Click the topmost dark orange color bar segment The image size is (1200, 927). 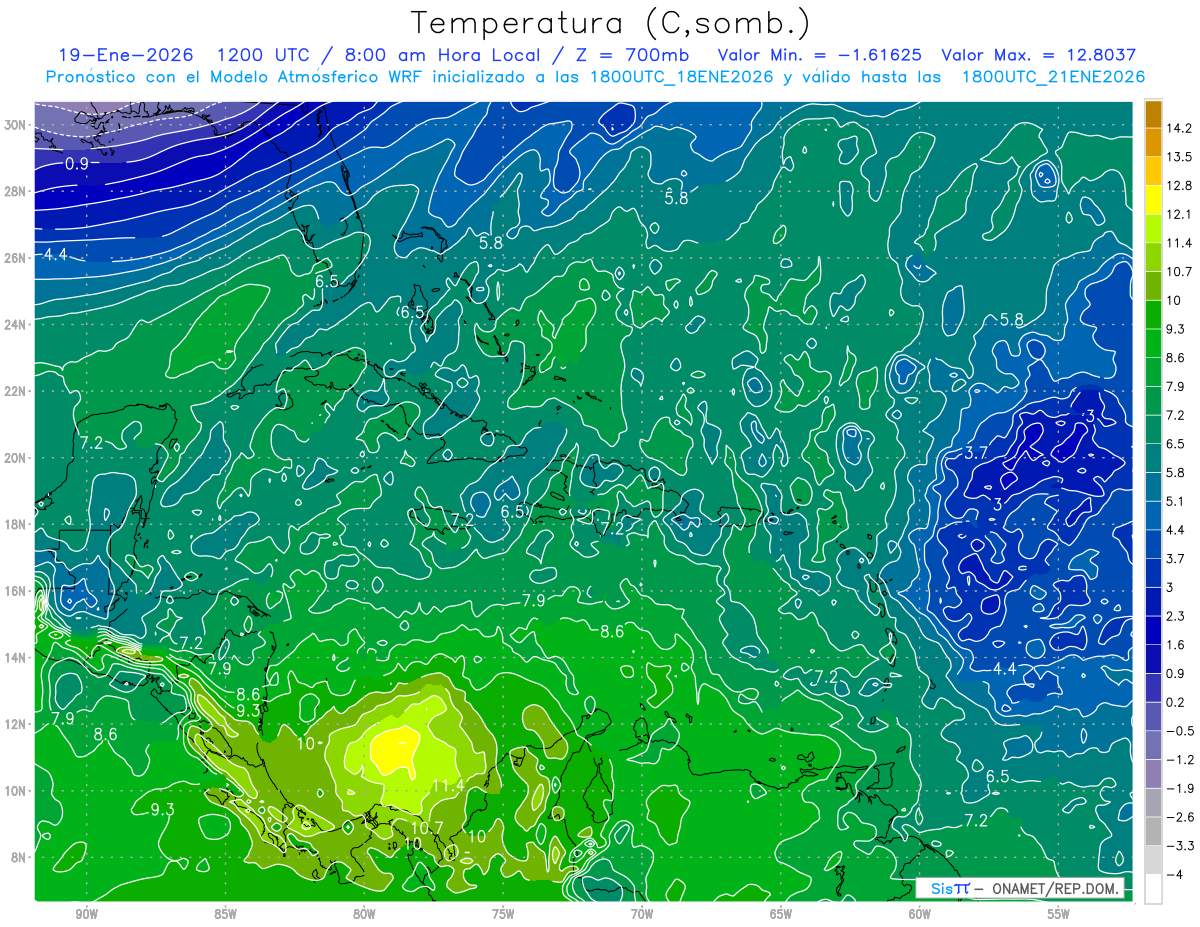pos(1153,114)
